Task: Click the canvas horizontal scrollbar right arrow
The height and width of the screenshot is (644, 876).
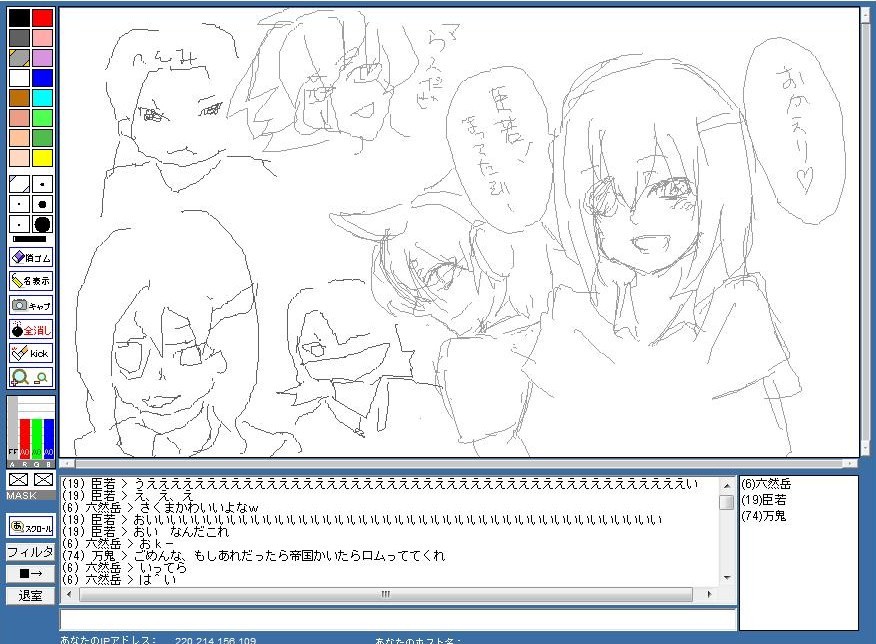Action: point(850,464)
